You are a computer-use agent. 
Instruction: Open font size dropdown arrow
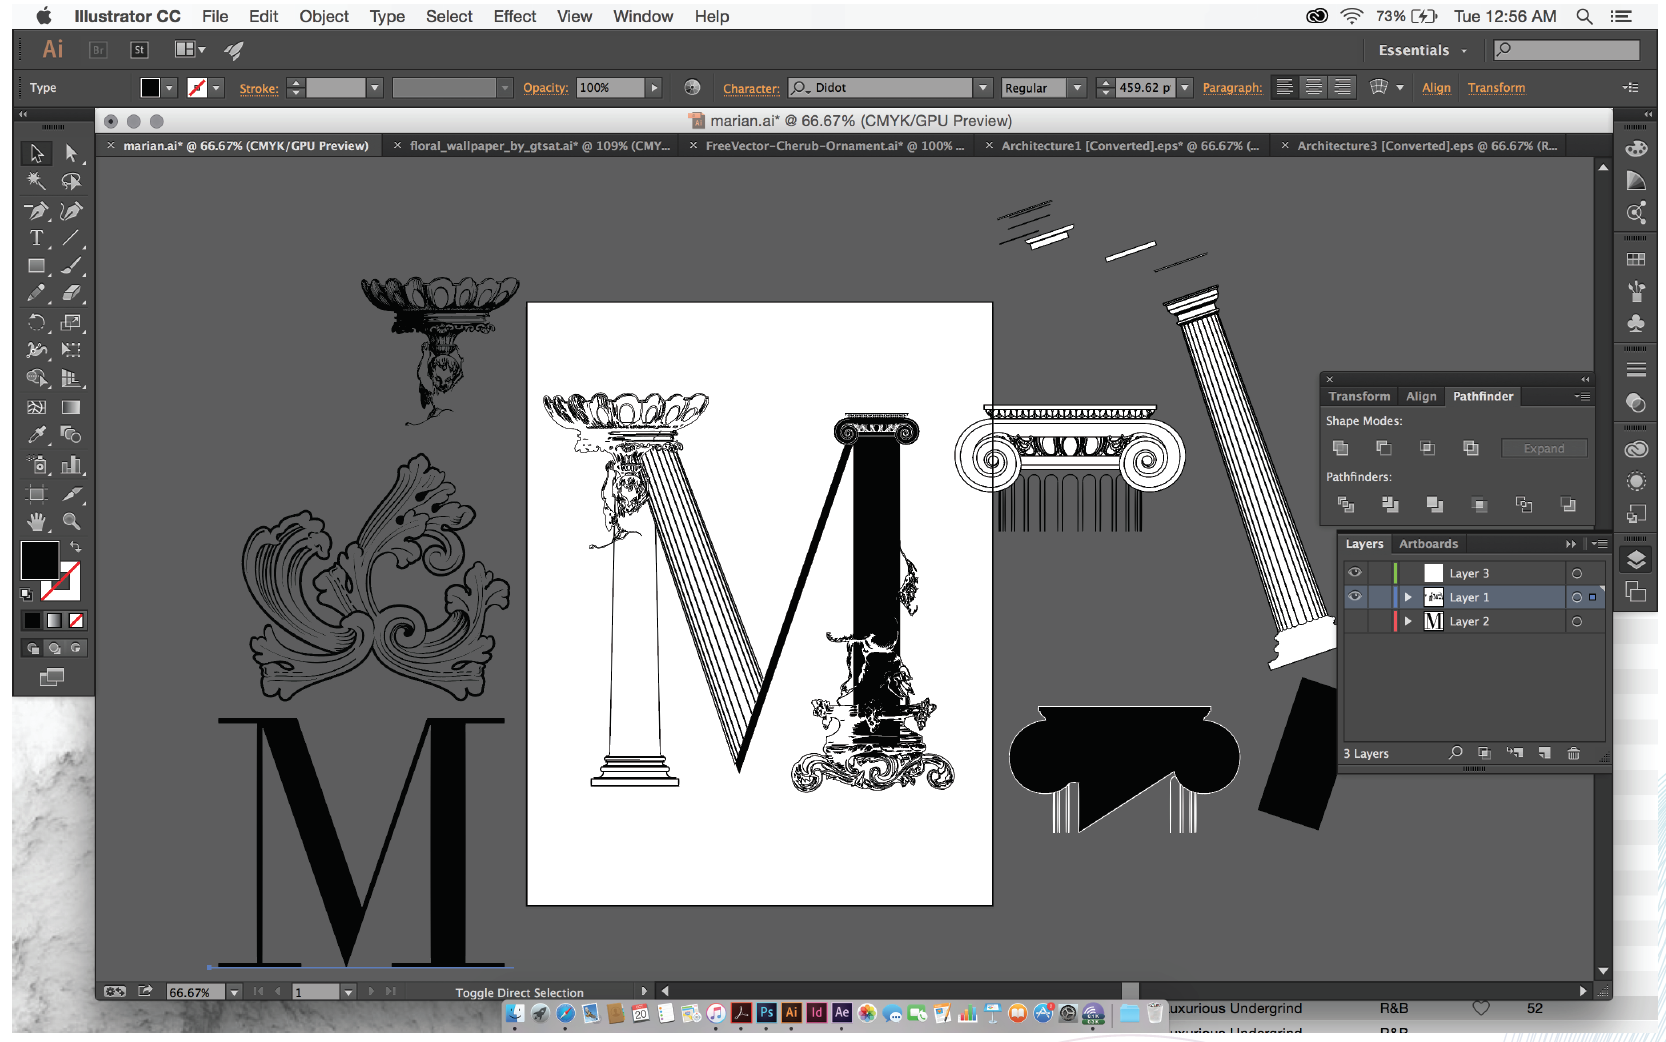pos(1185,88)
